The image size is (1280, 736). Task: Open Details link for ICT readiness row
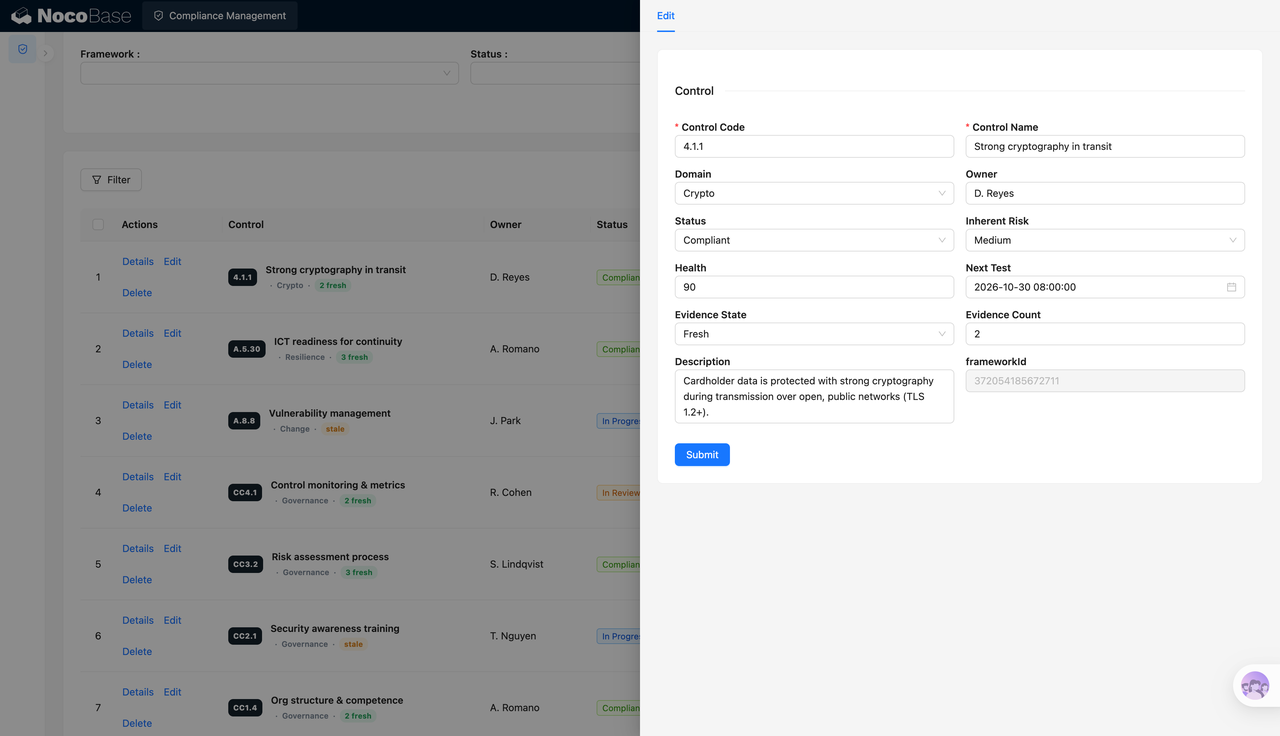coord(138,334)
